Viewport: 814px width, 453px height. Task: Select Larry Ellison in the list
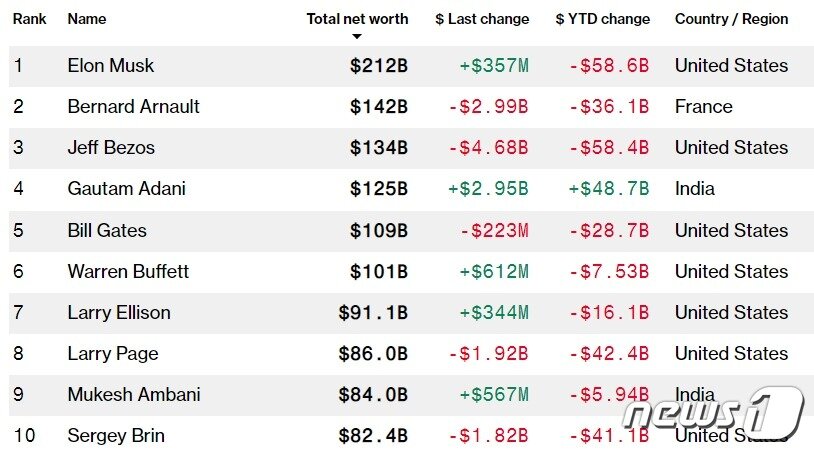[x=119, y=312]
